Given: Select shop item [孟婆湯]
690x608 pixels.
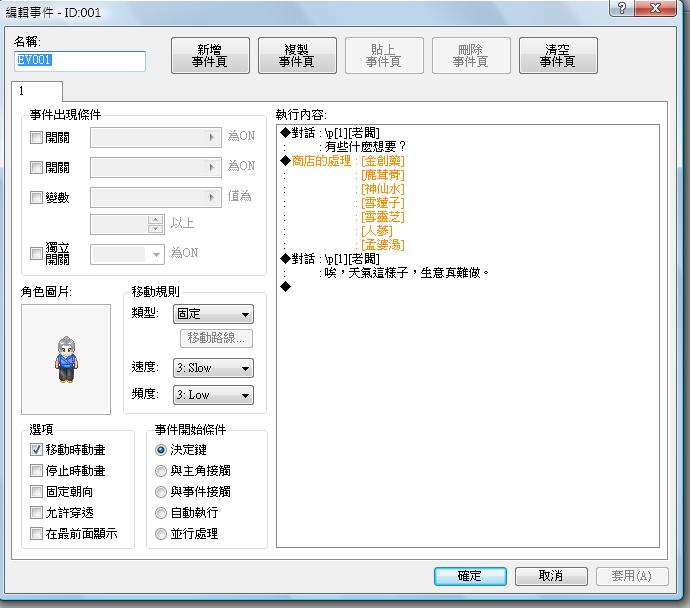Looking at the screenshot, I should pyautogui.click(x=382, y=245).
